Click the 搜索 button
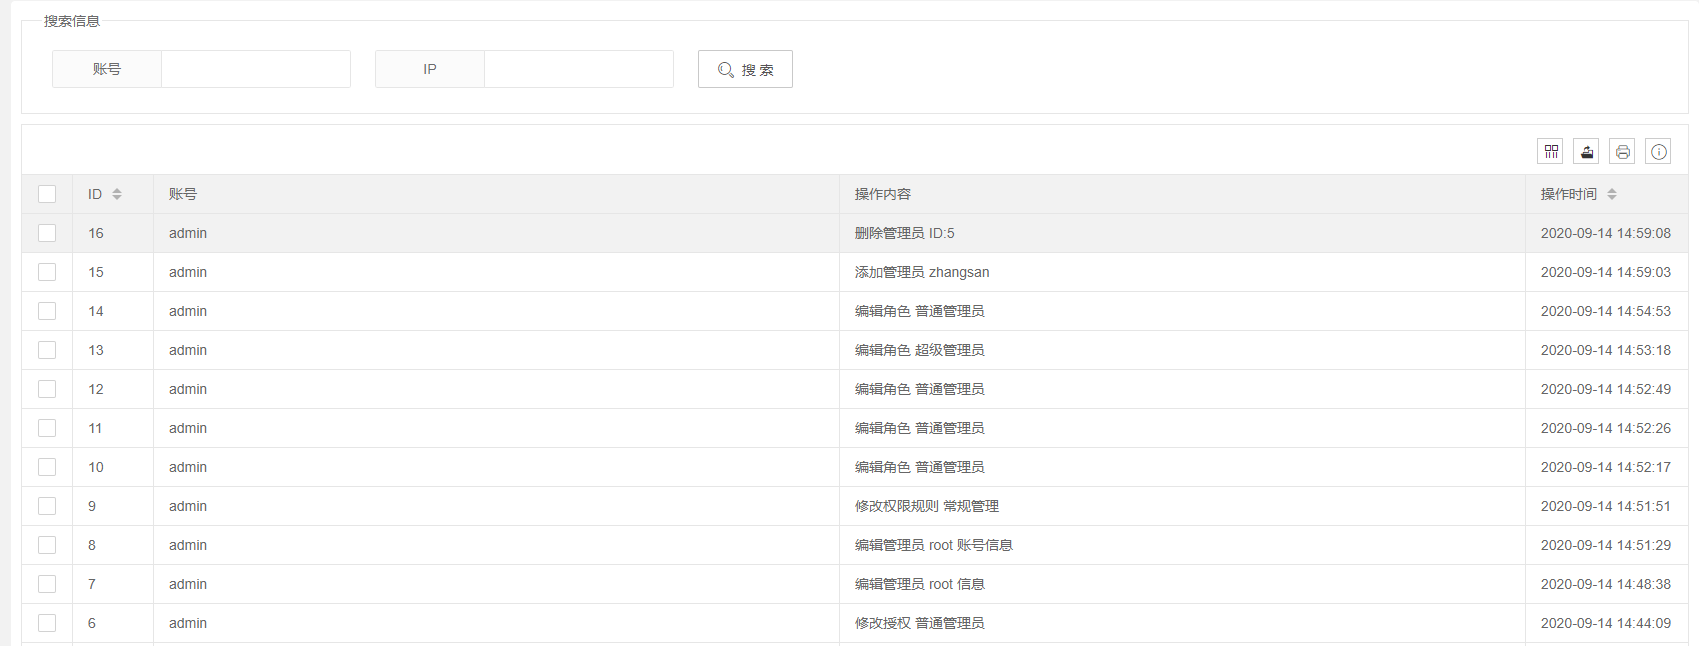Screen dimensions: 1699x646 (745, 69)
